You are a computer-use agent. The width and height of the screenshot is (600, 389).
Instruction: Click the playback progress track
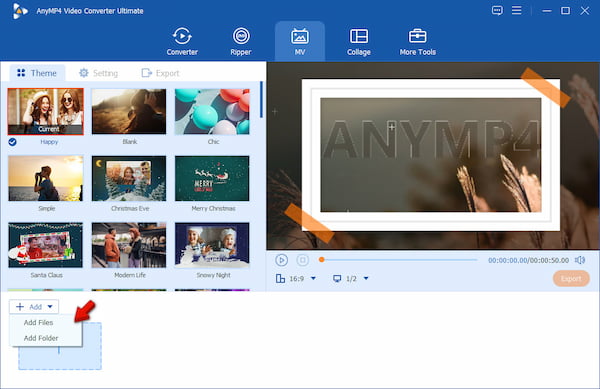pyautogui.click(x=398, y=260)
